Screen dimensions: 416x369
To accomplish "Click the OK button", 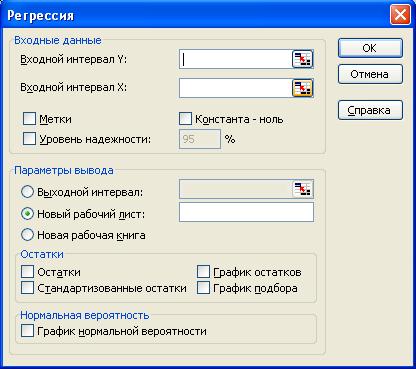I will tap(370, 48).
